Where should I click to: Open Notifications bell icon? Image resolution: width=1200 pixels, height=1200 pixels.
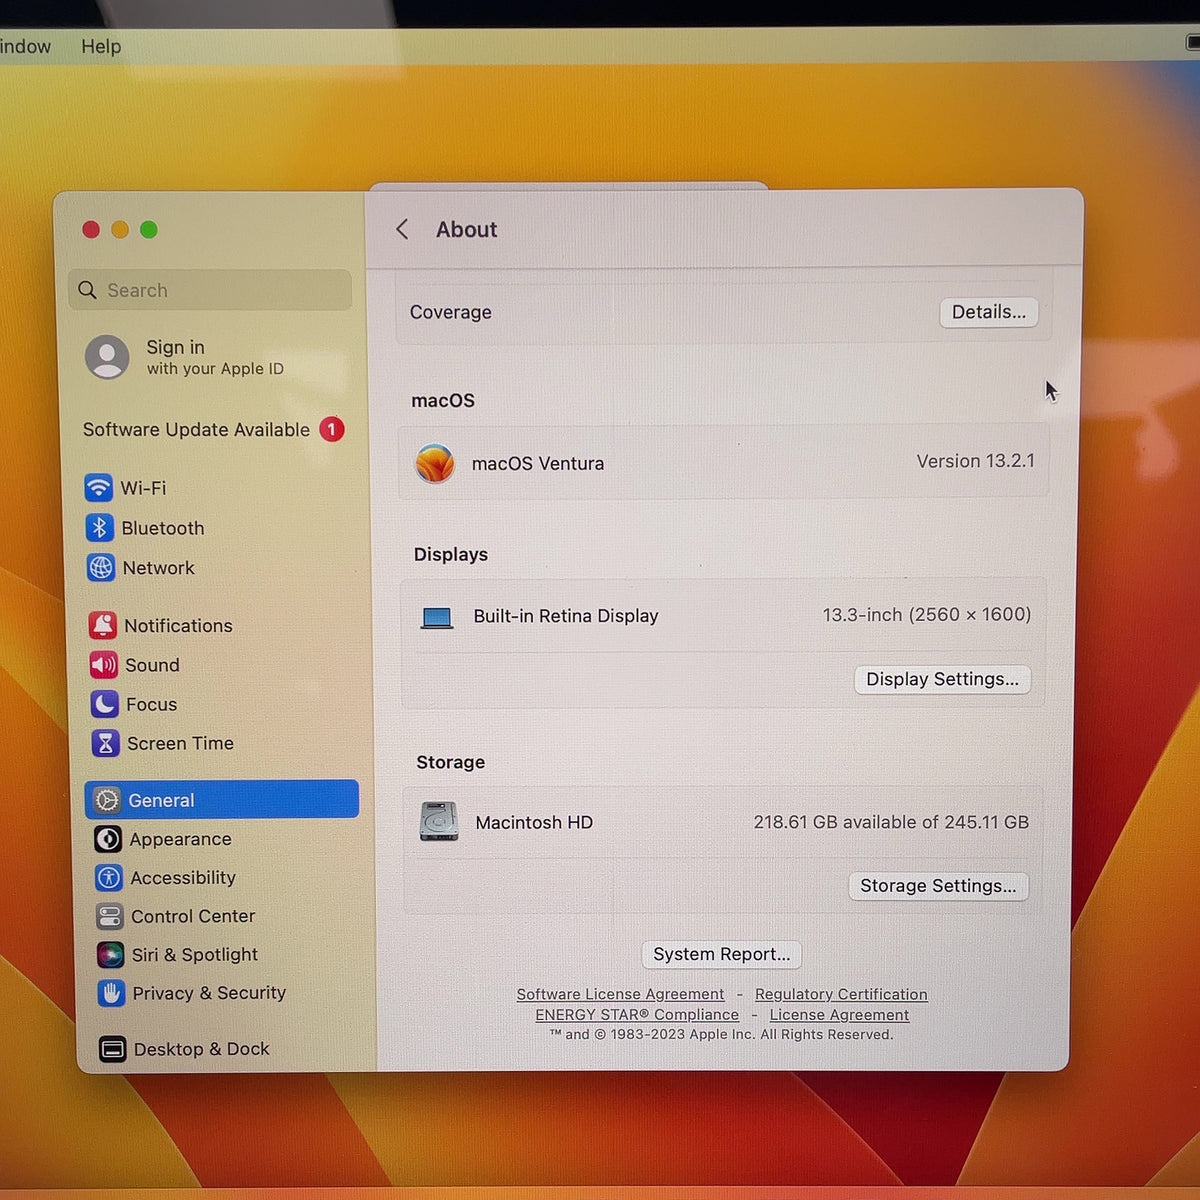pyautogui.click(x=102, y=625)
